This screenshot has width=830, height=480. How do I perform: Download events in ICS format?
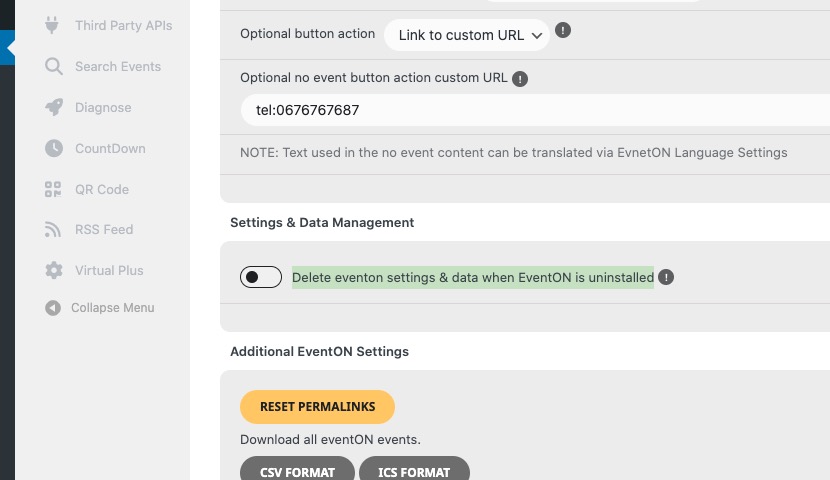(414, 470)
